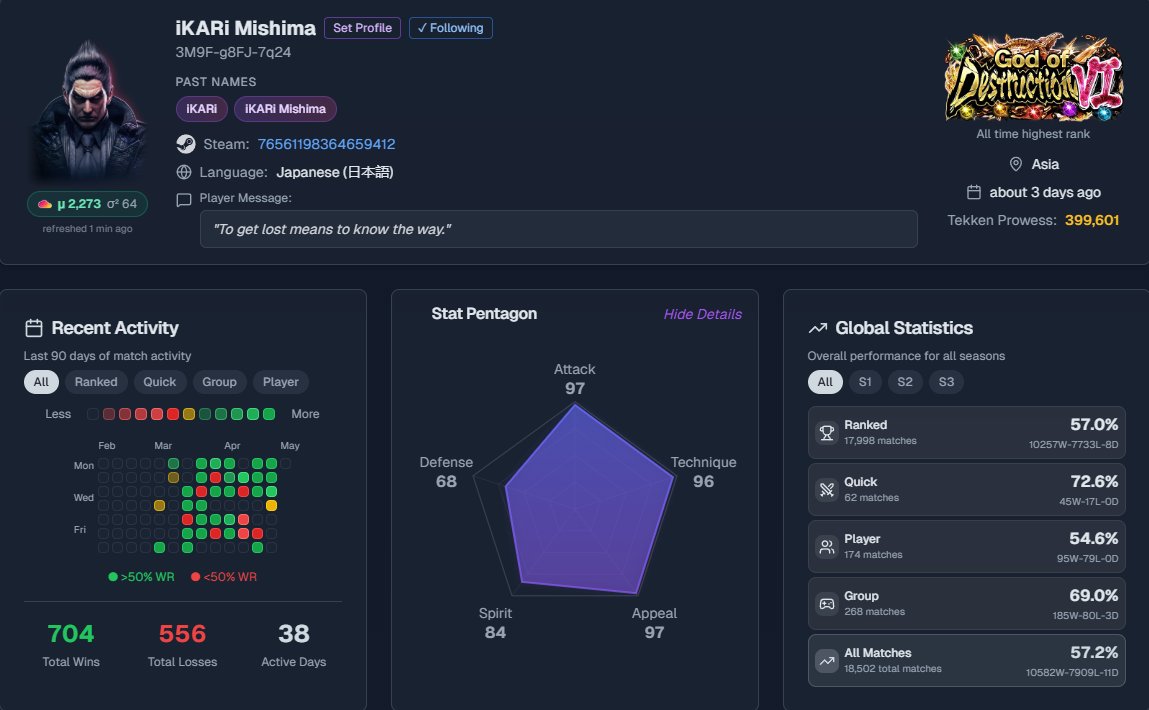Select the All seasons filter in Global Statistics
1149x710 pixels.
point(825,382)
